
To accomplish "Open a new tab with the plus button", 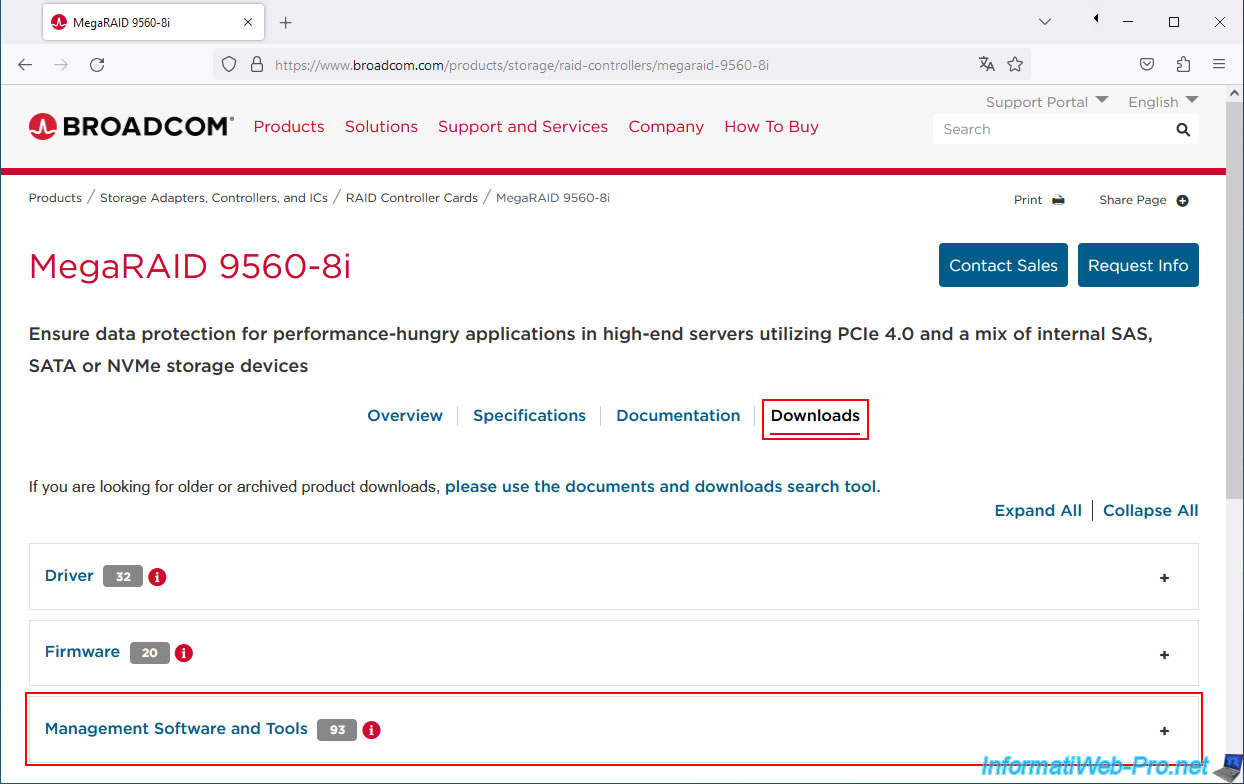I will 285,22.
